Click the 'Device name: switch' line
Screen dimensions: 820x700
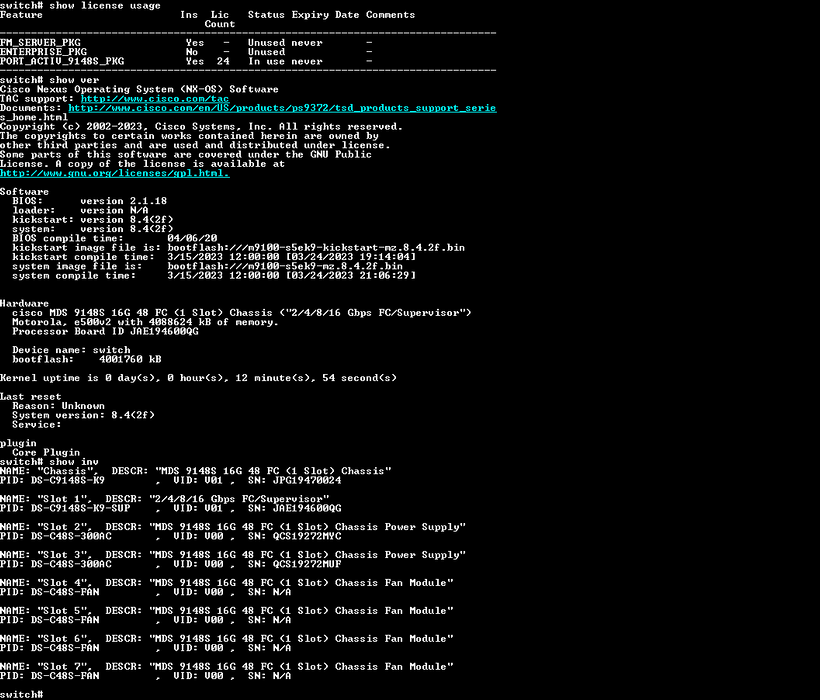pos(71,350)
